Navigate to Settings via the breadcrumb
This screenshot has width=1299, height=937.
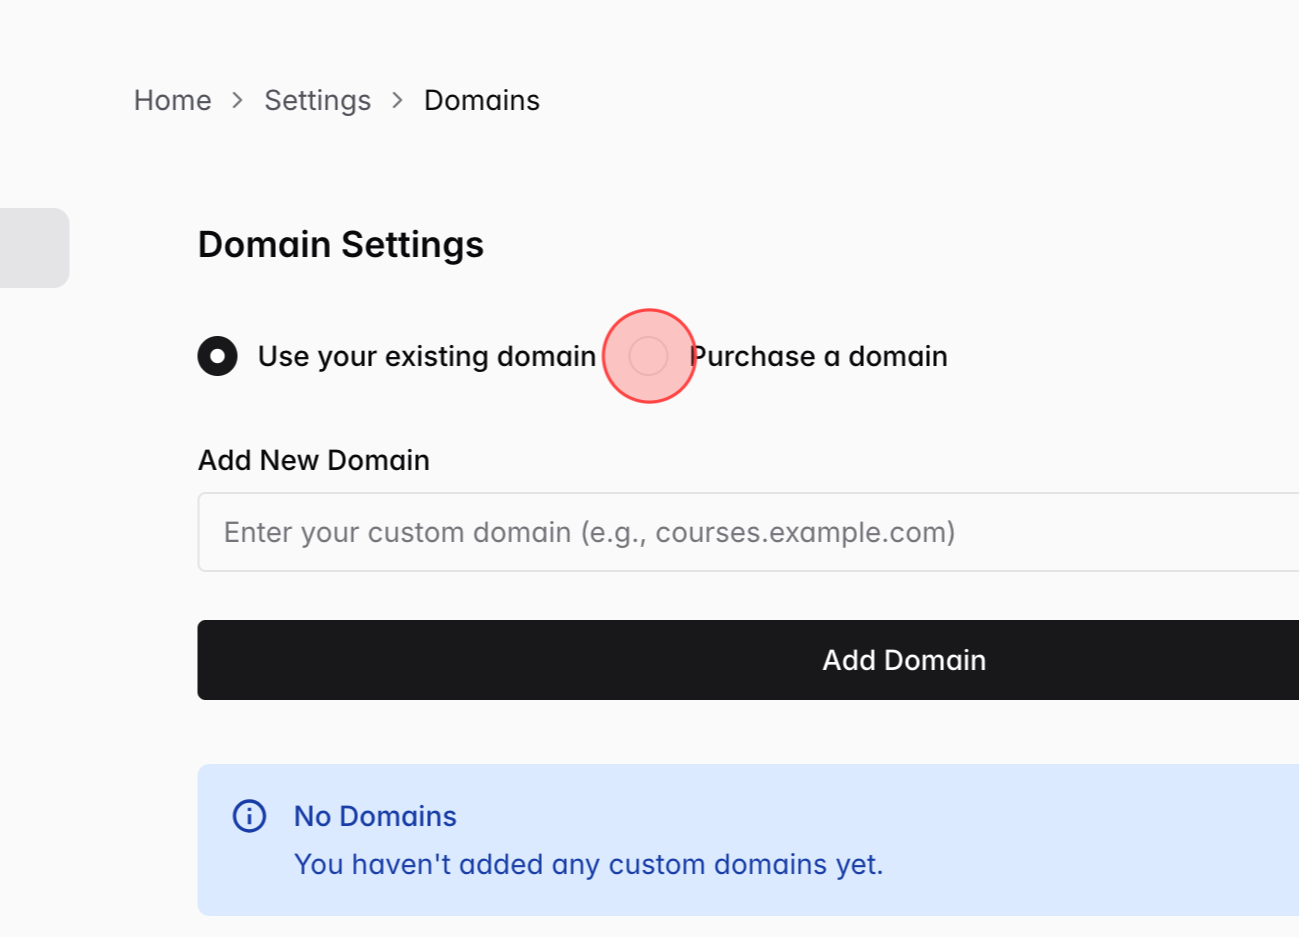317,100
